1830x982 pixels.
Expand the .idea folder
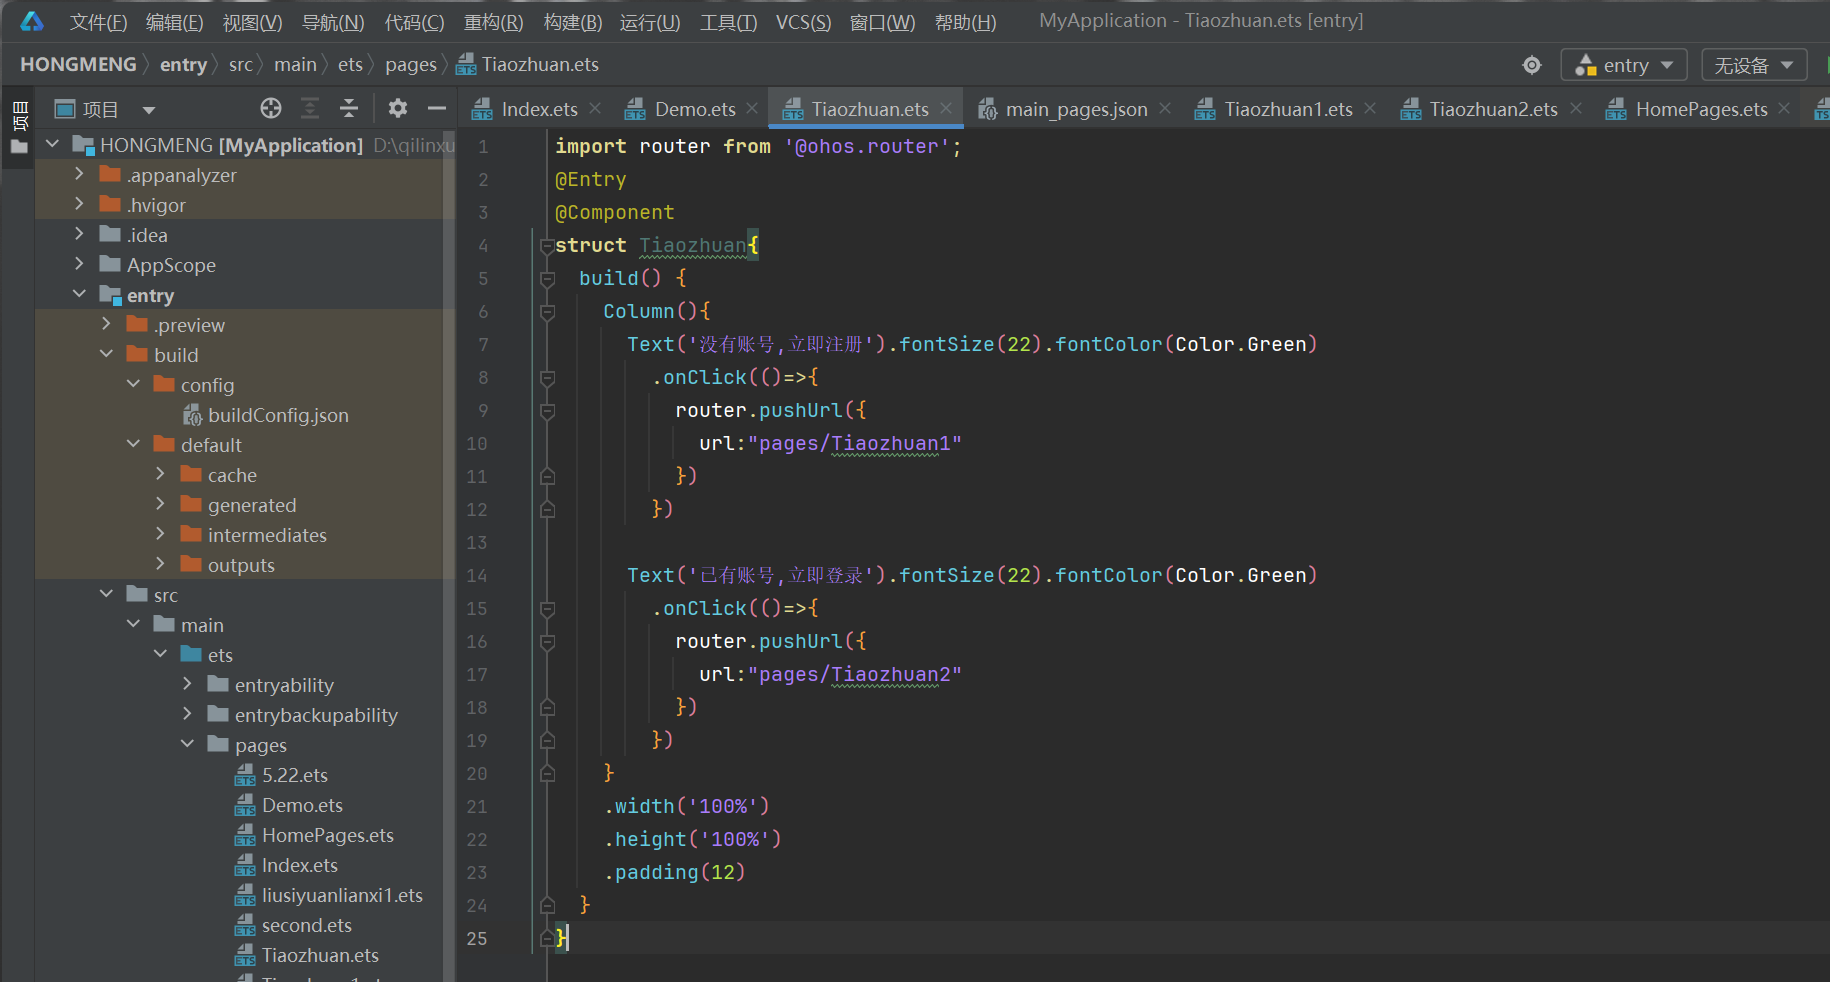[79, 234]
